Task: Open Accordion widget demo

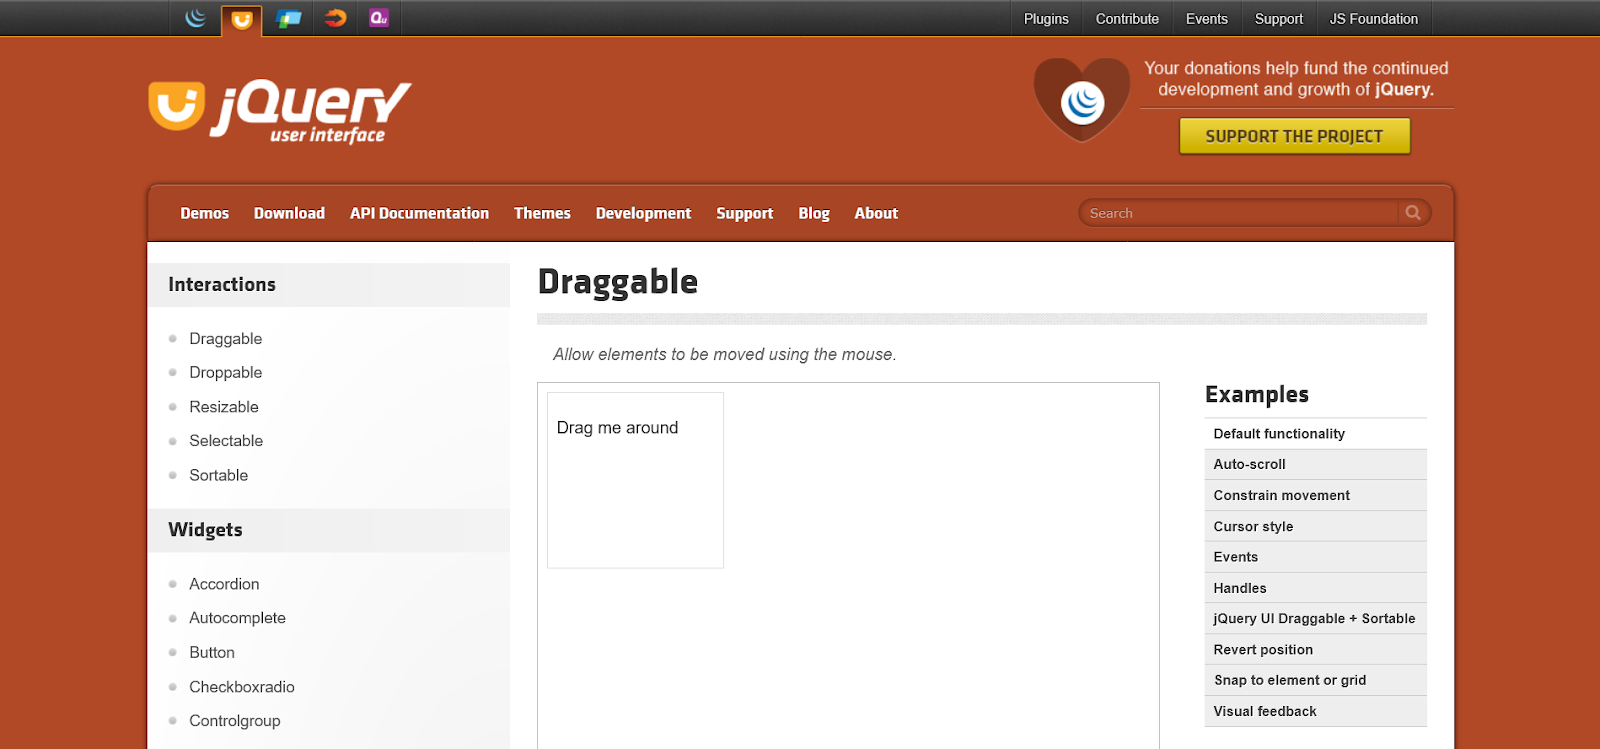Action: pos(224,584)
